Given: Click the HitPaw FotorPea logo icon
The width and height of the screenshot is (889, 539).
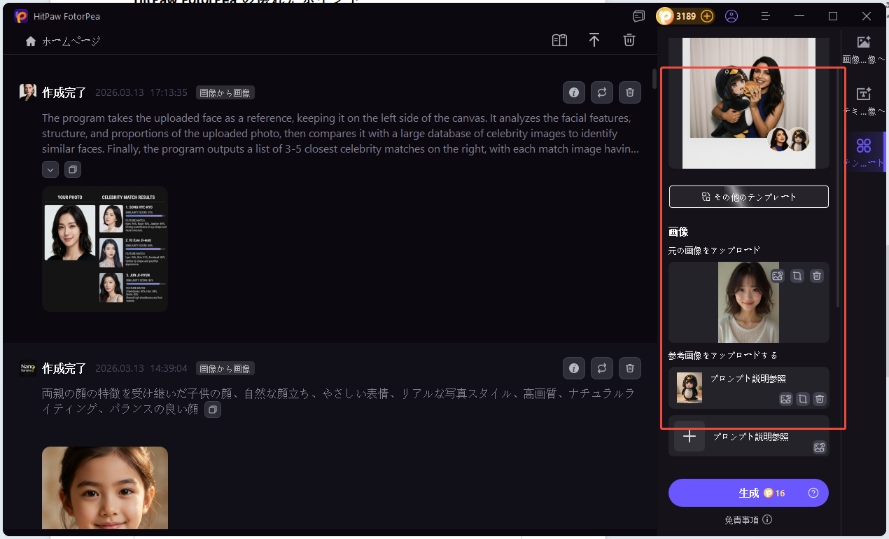Looking at the screenshot, I should point(21,16).
